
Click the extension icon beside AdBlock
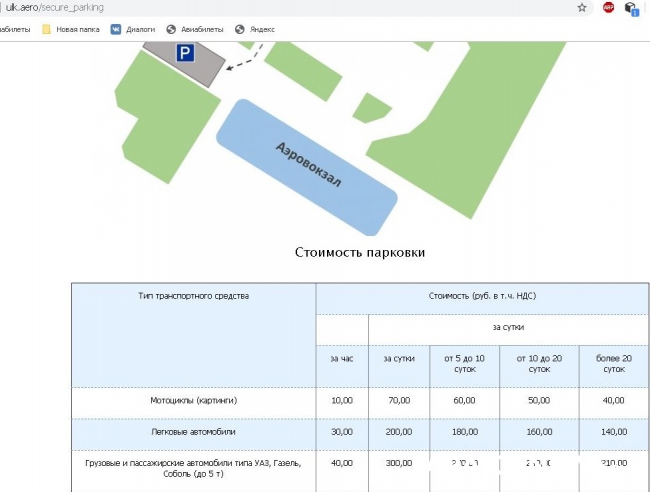point(631,8)
